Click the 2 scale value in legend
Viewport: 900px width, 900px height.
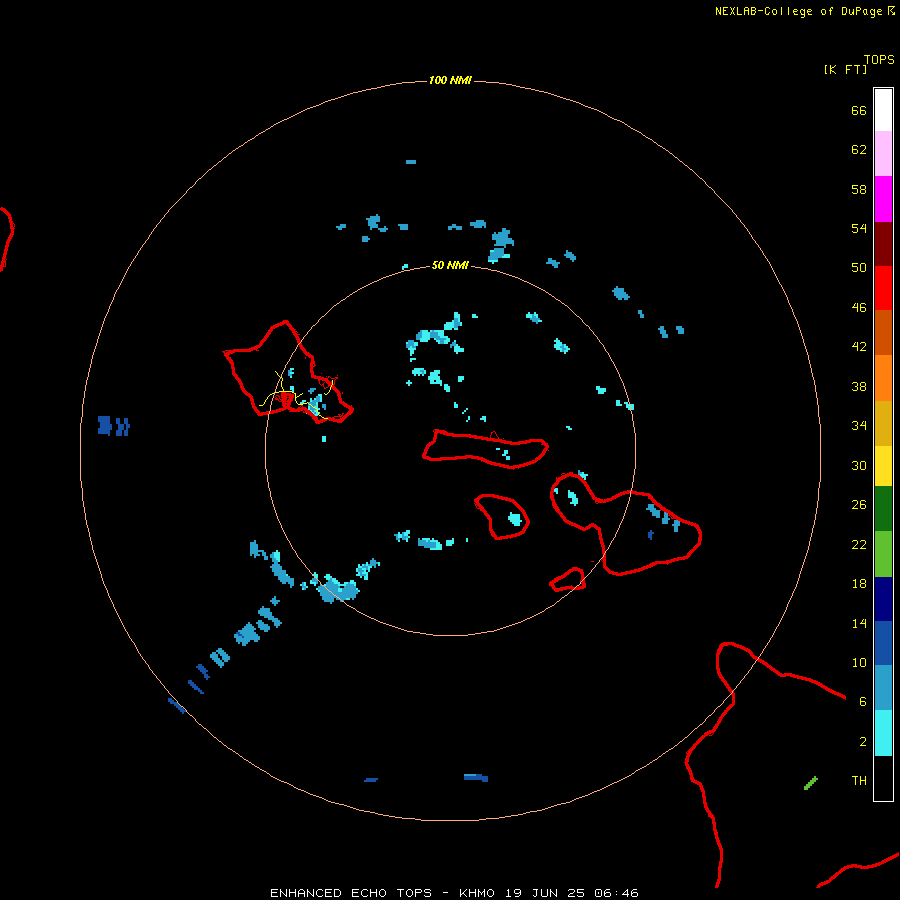pyautogui.click(x=863, y=742)
